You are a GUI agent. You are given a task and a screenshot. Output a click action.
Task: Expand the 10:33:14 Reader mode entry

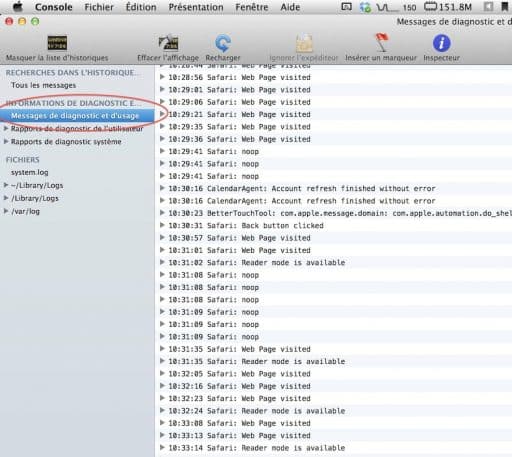(162, 447)
